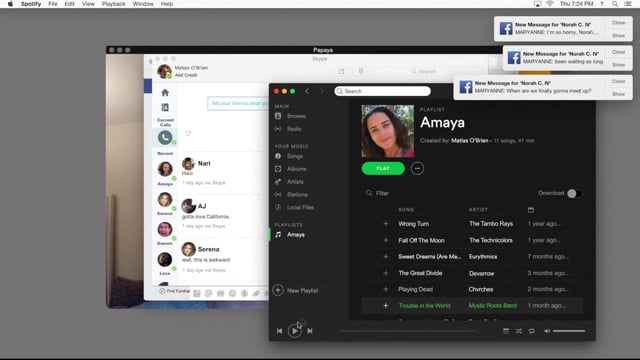640x360 pixels.
Task: Open the more options circle beside PLAY
Action: [x=417, y=168]
